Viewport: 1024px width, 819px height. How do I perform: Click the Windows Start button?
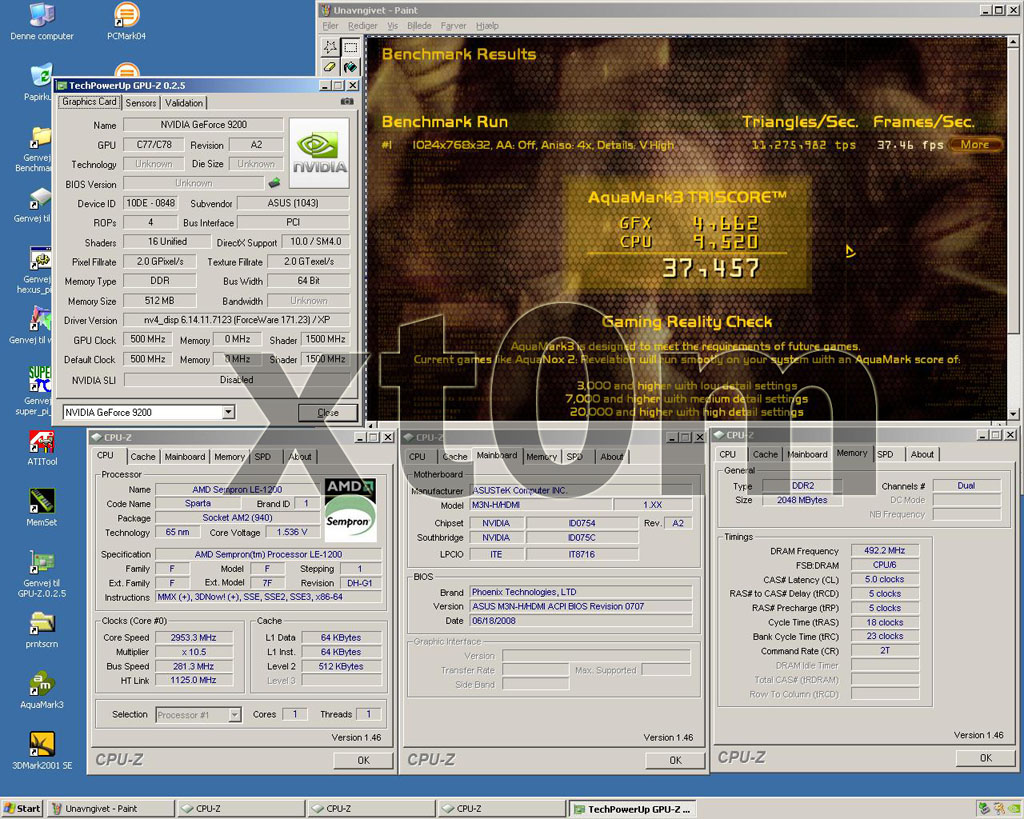coord(22,809)
